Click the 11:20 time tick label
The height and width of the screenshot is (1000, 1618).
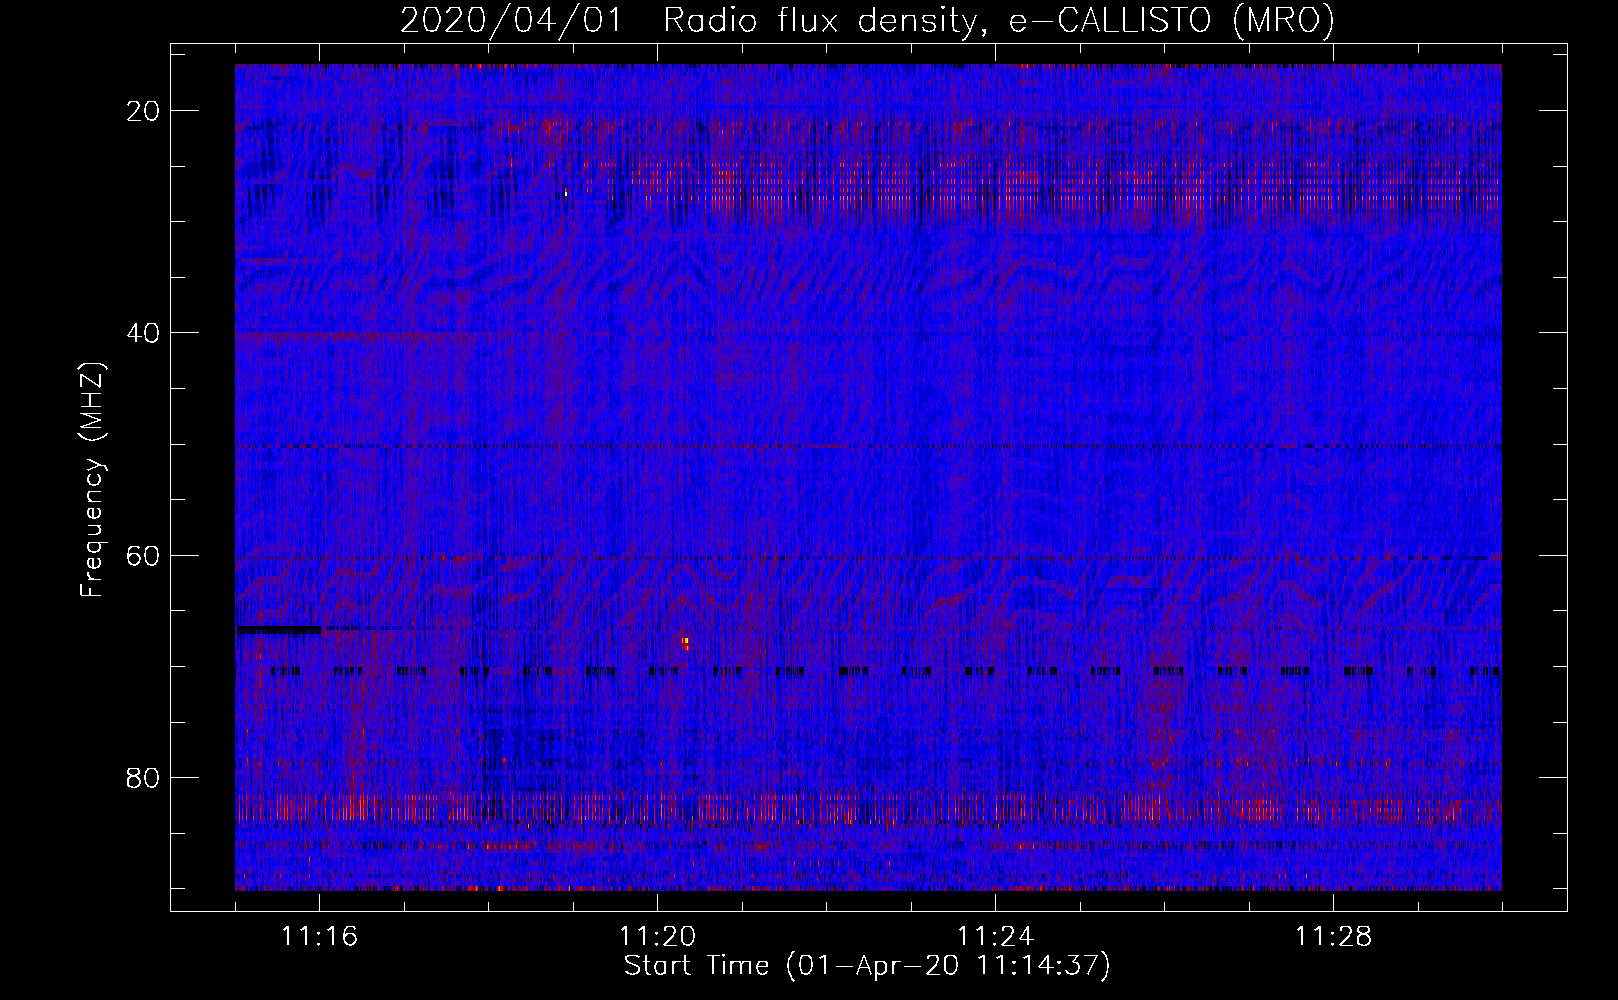[657, 937]
